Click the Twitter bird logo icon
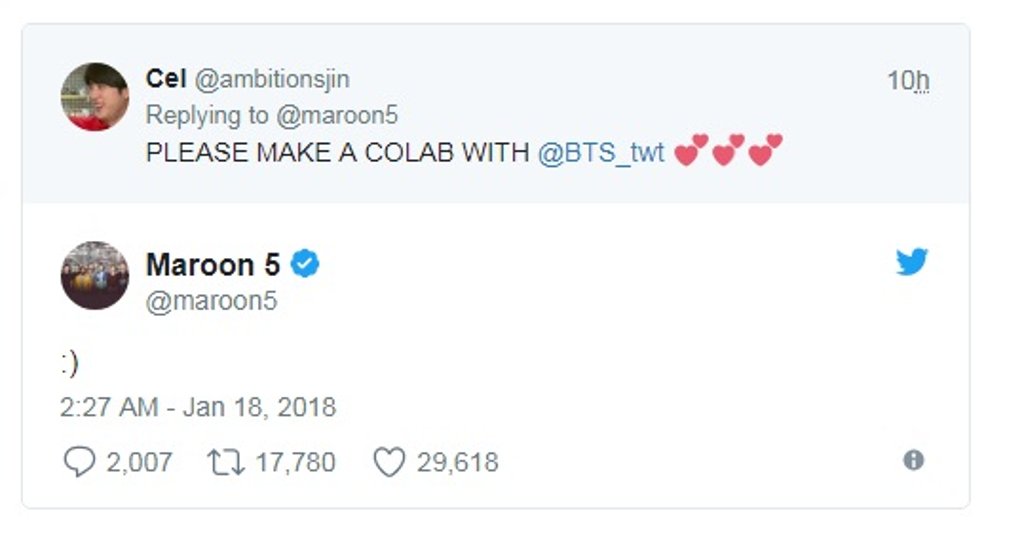Viewport: 1024px width, 555px height. click(911, 263)
